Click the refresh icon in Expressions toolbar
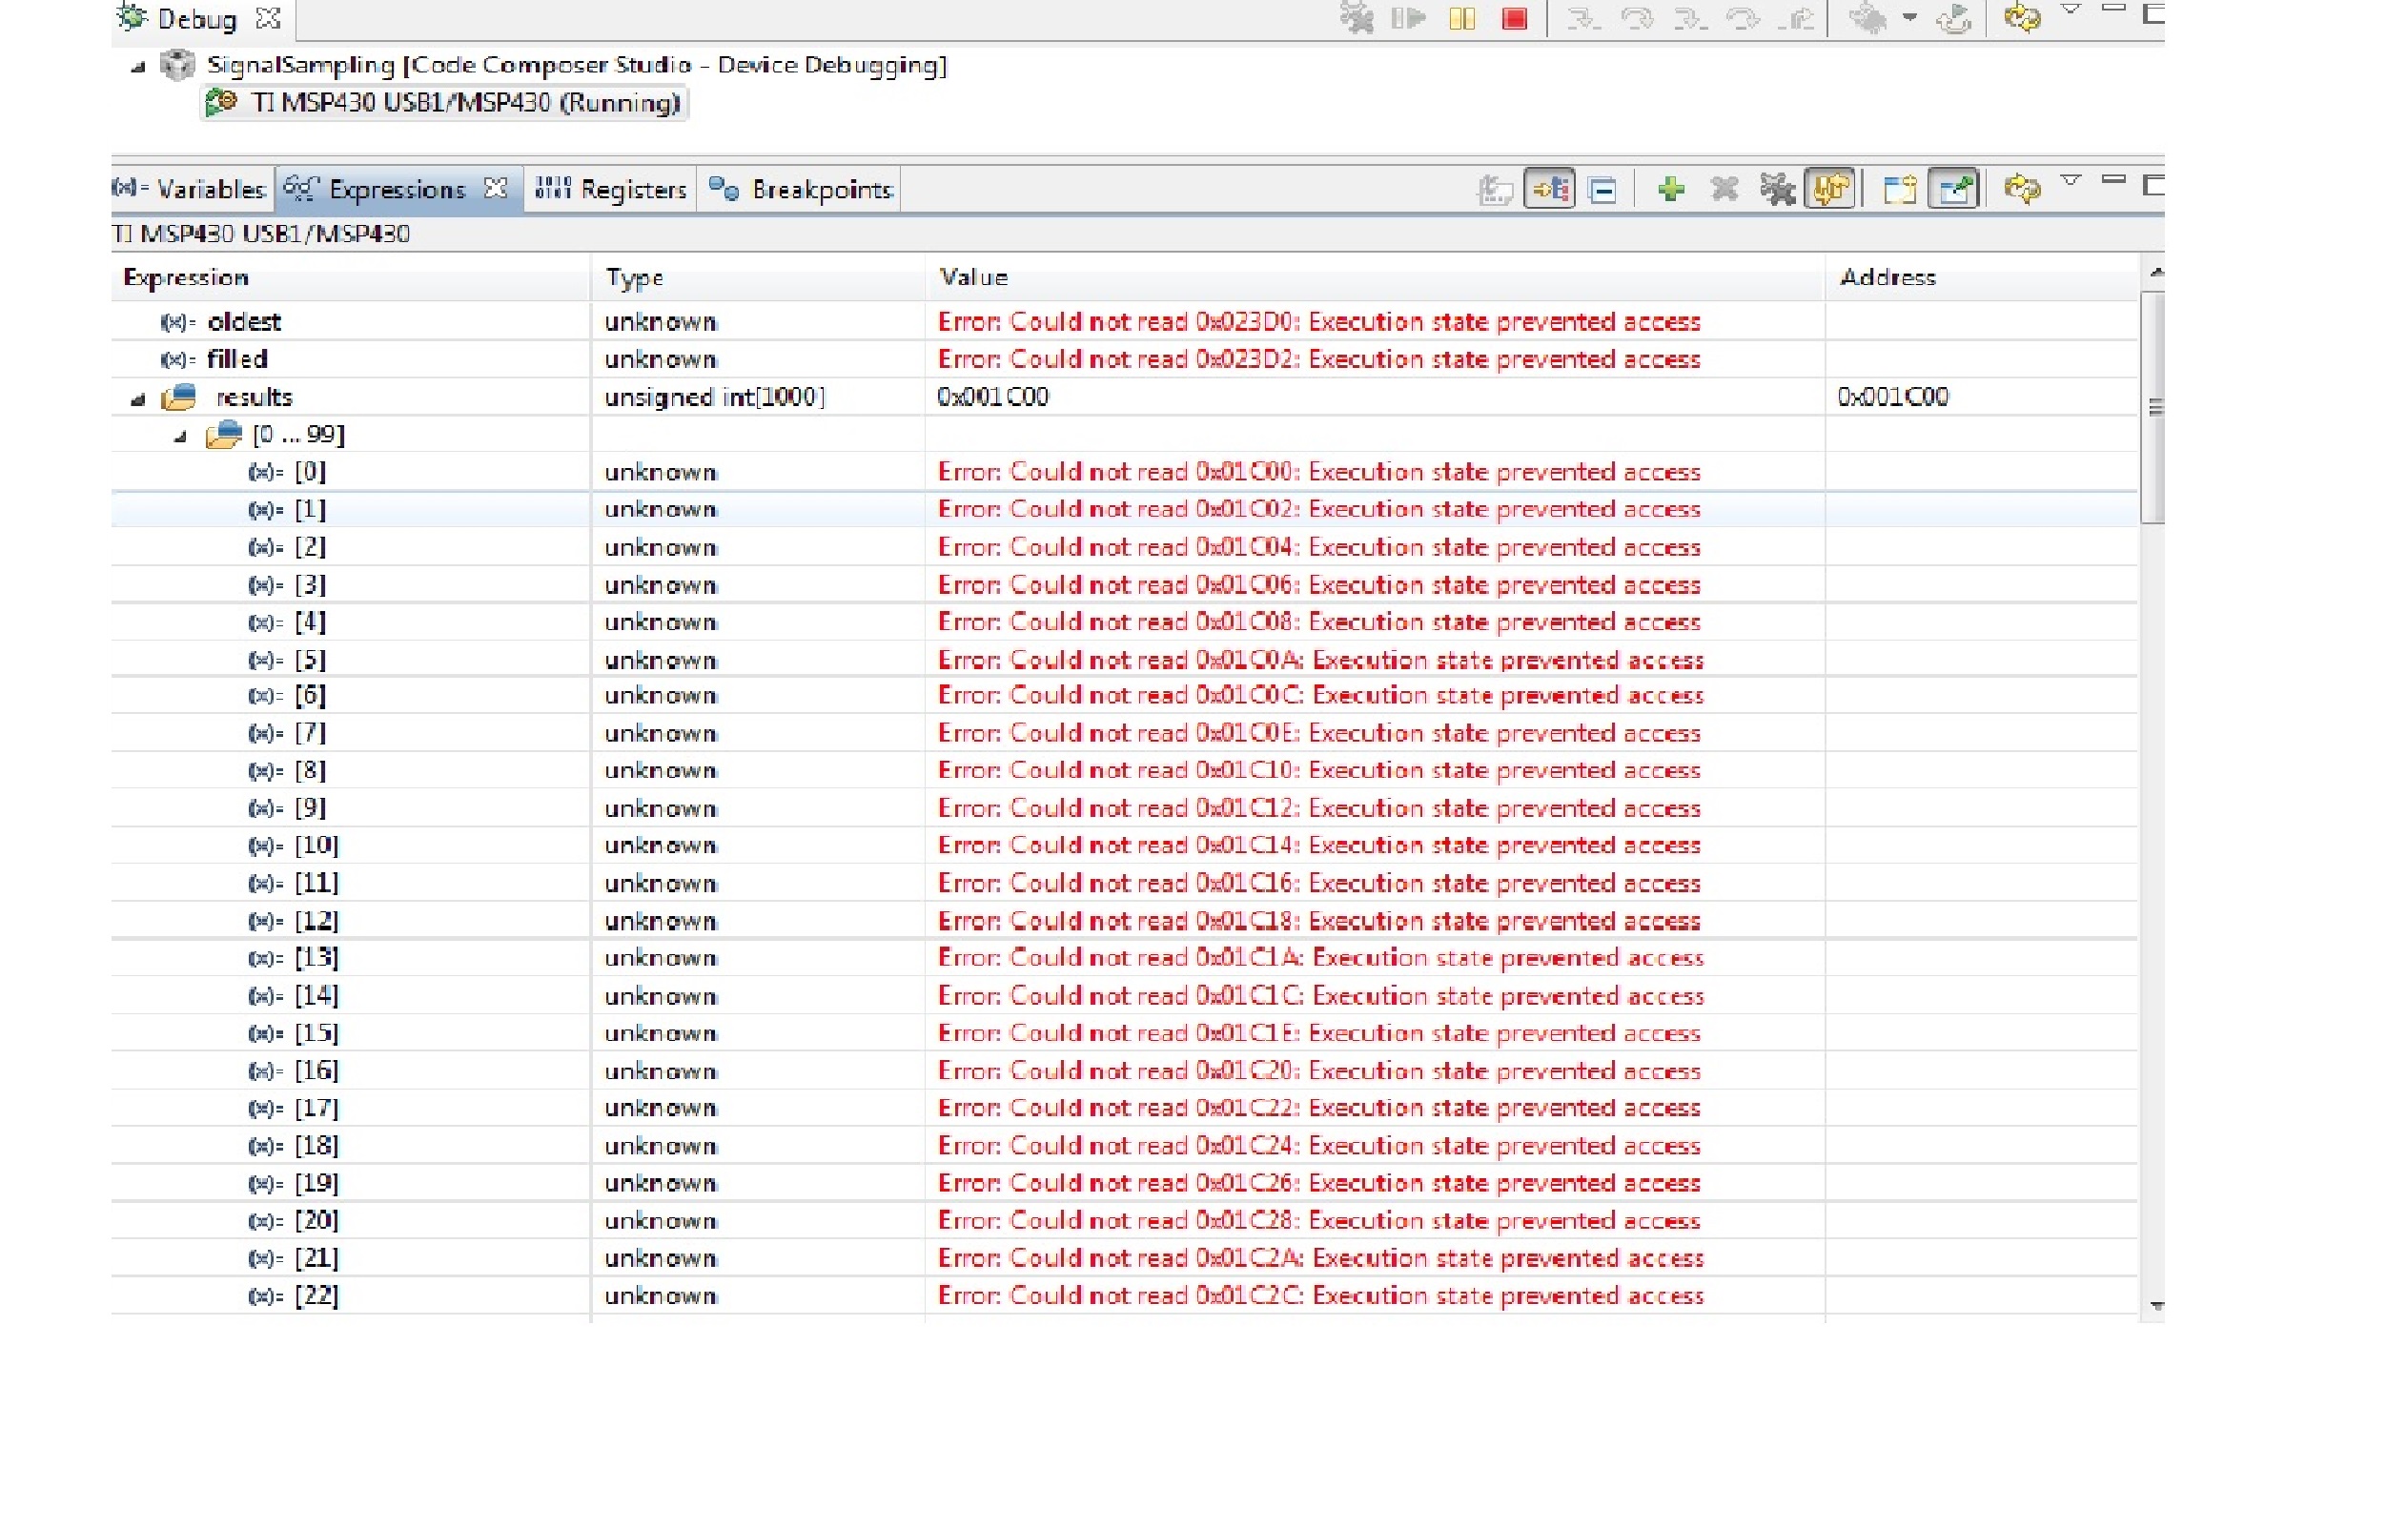 click(2021, 189)
